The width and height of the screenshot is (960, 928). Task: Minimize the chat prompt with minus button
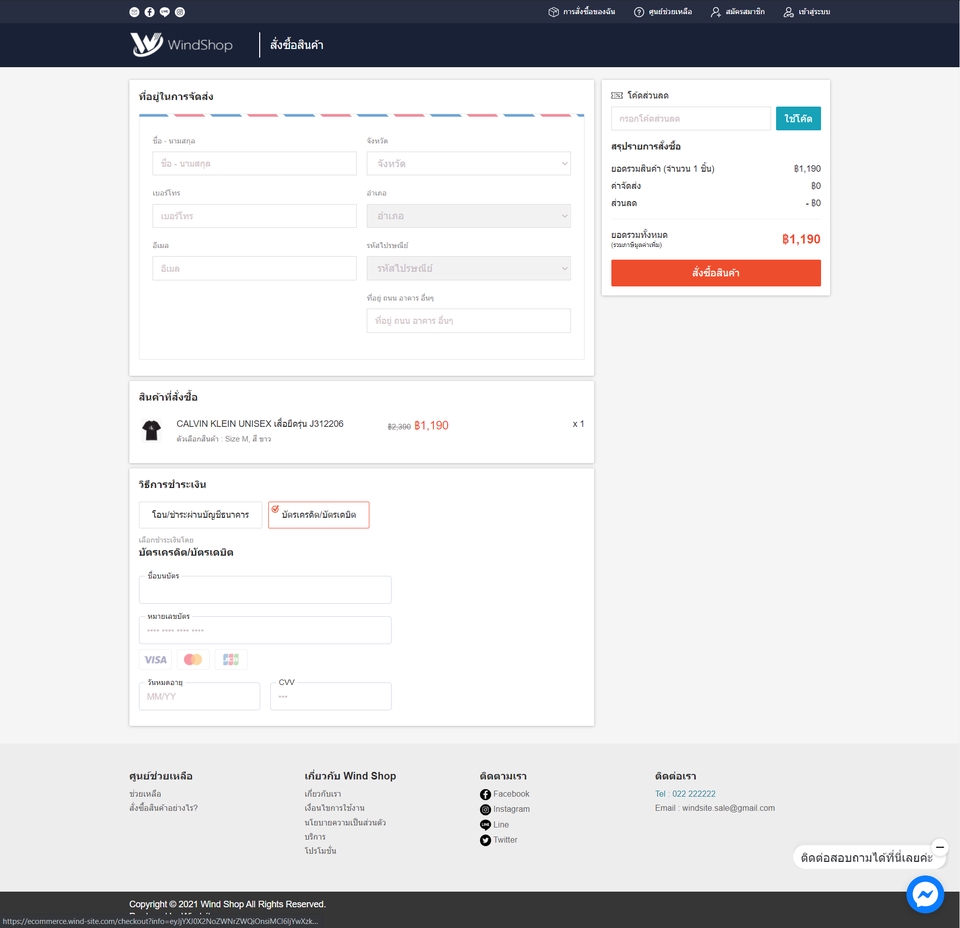pos(940,847)
